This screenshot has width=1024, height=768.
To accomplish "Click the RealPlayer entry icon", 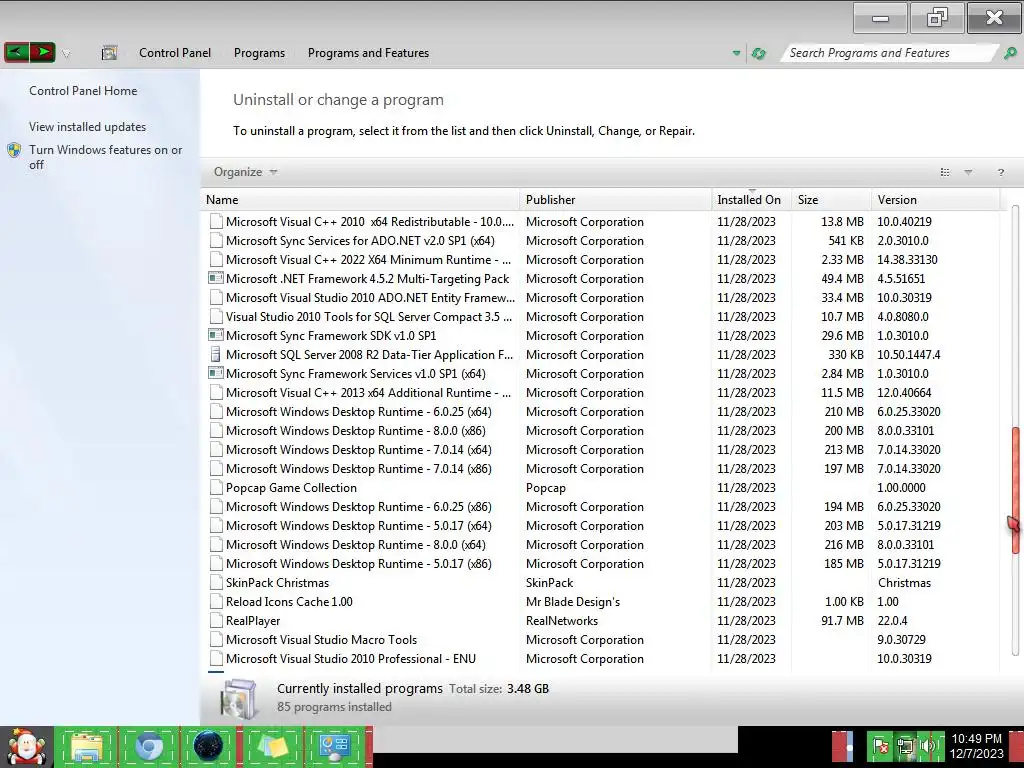I will click(216, 620).
